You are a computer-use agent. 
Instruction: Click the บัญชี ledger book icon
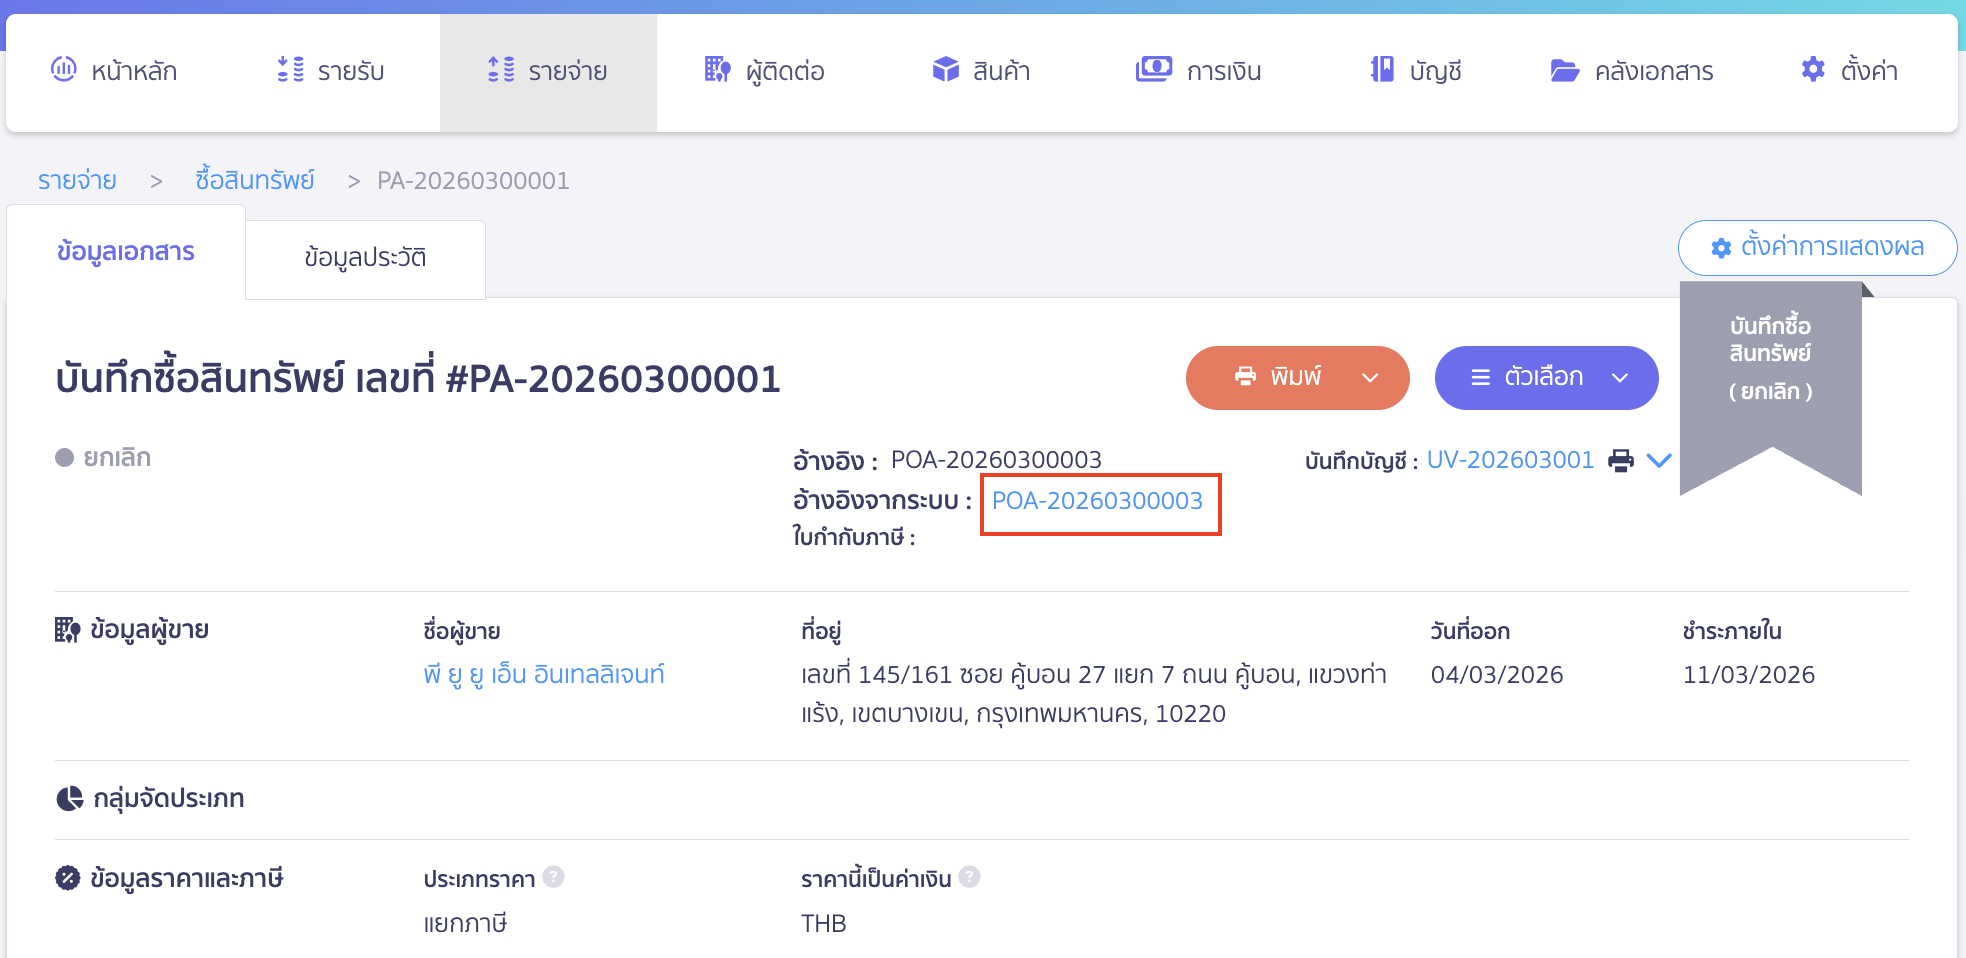coord(1382,70)
